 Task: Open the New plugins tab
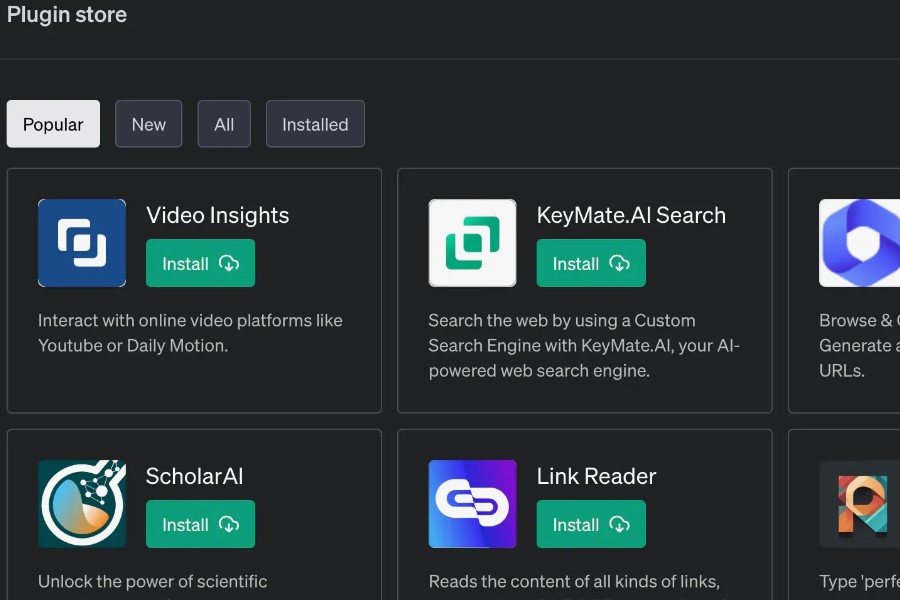point(148,124)
